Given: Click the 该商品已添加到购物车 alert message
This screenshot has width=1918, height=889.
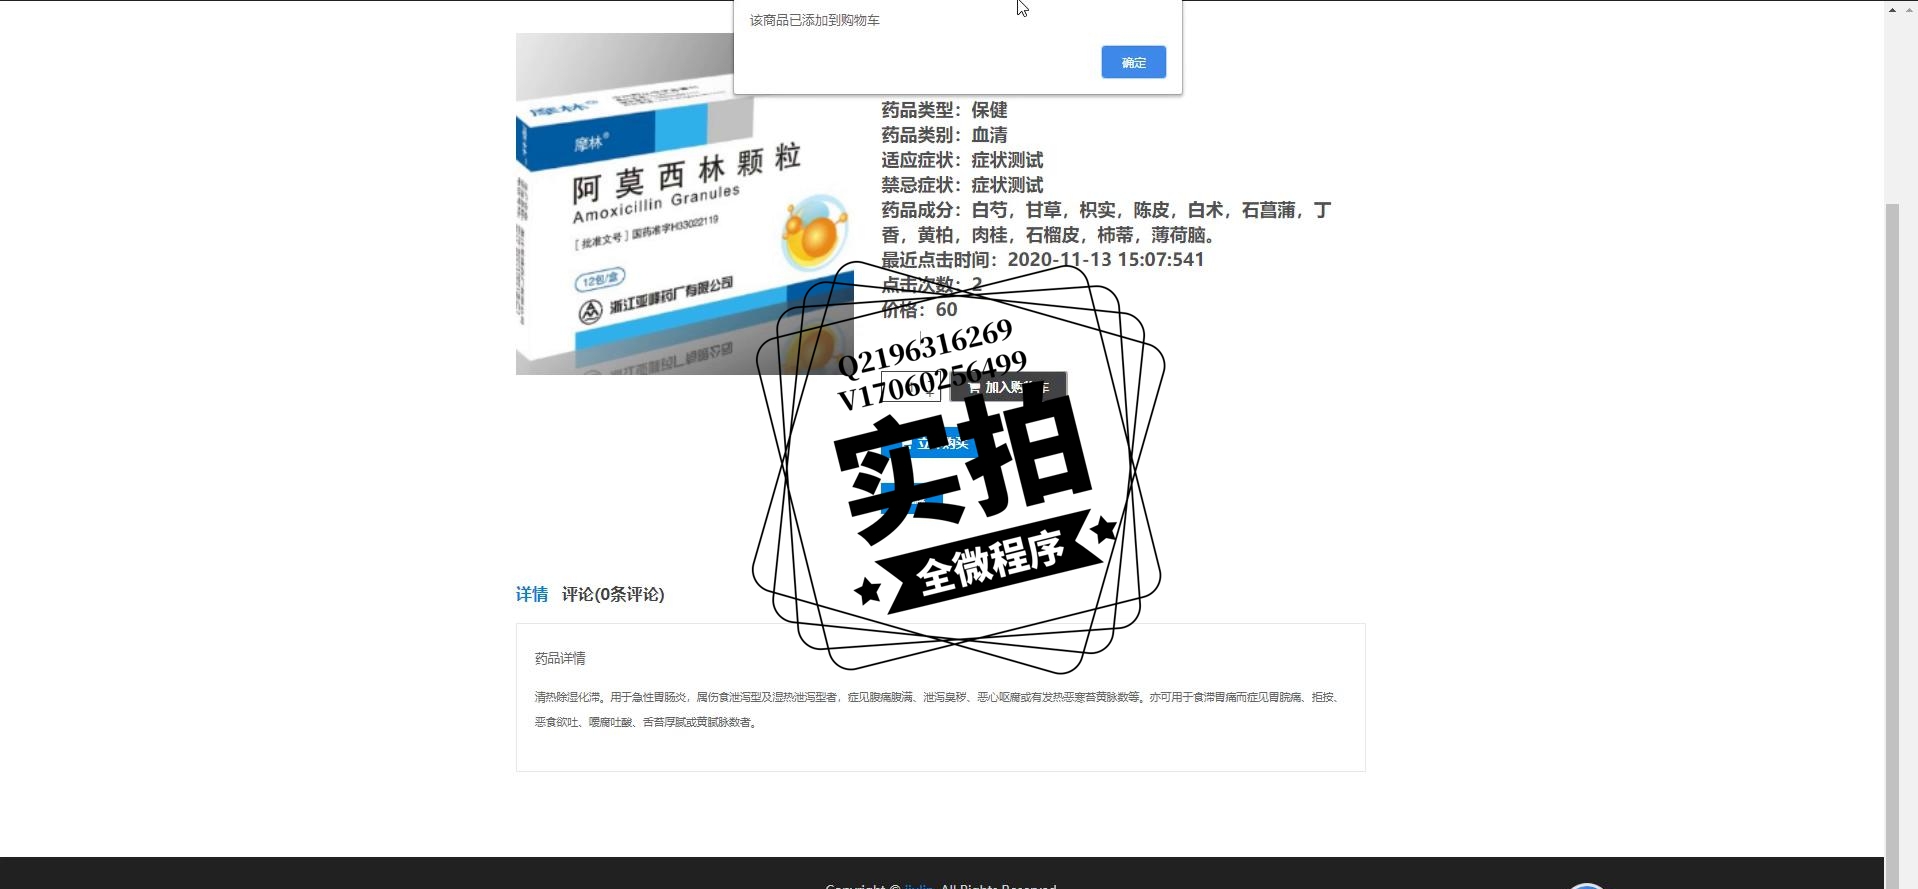Looking at the screenshot, I should coord(815,20).
